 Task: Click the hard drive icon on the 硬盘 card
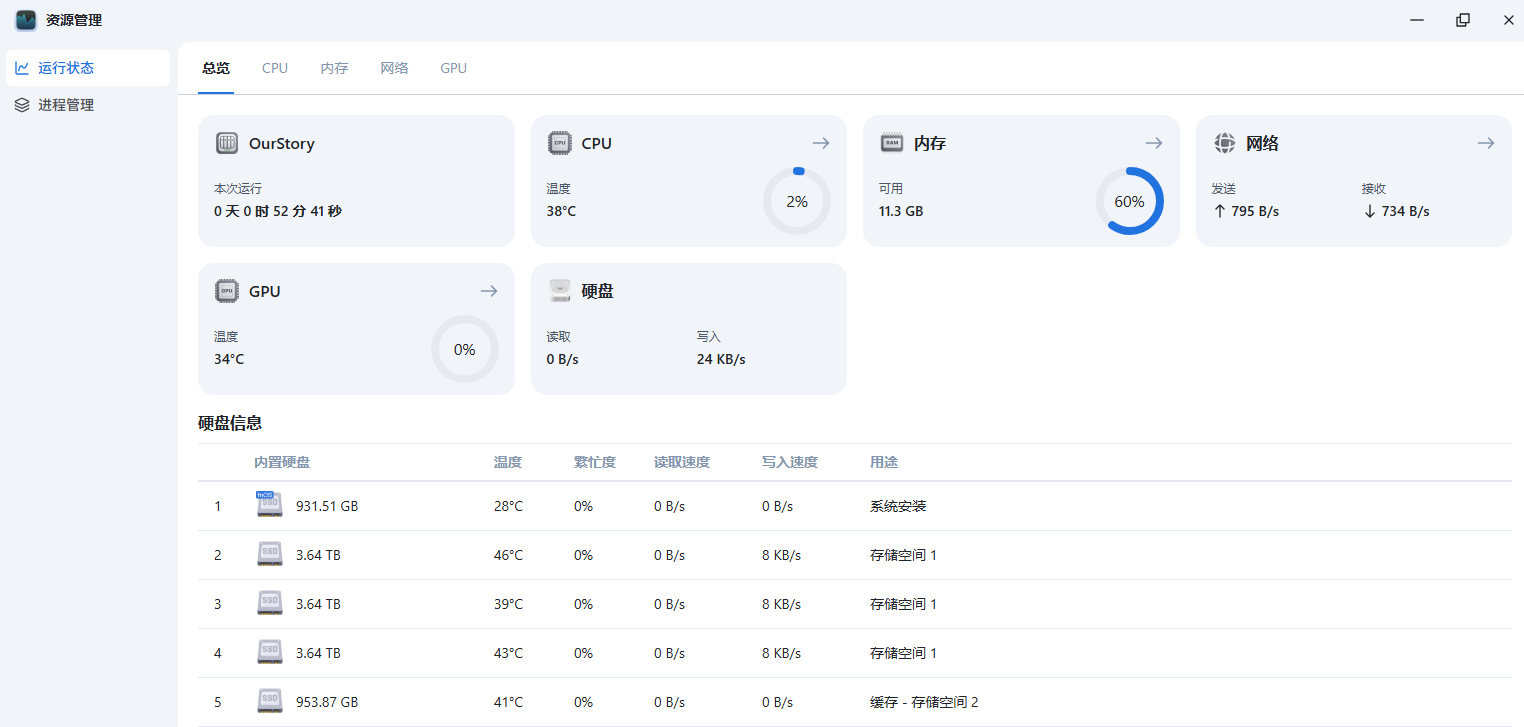point(559,291)
